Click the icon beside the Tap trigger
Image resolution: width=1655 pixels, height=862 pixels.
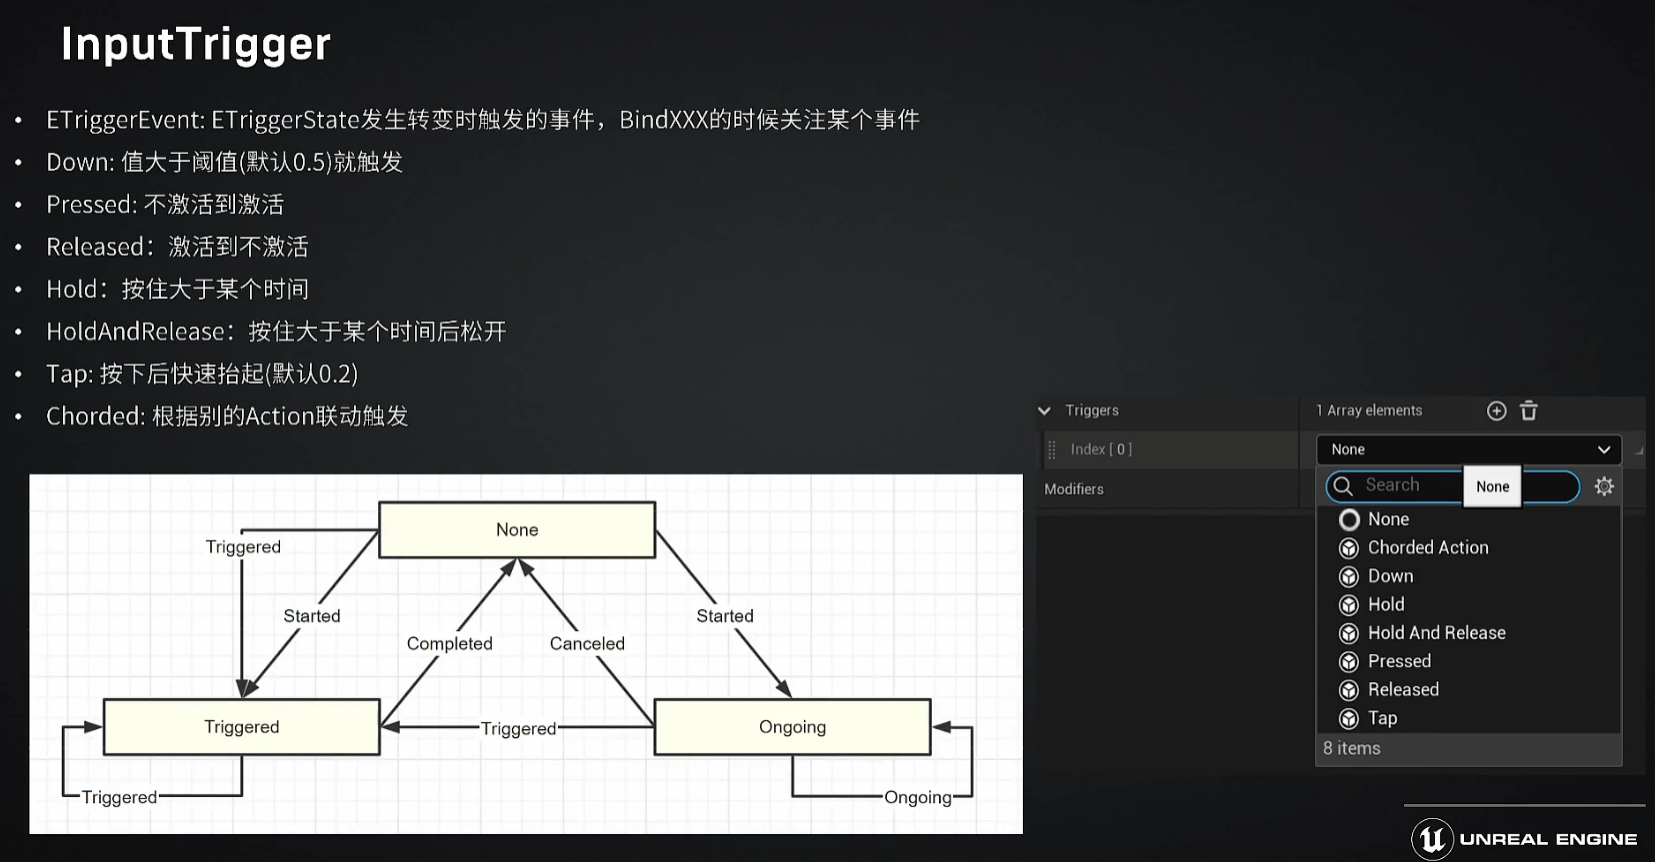(x=1349, y=719)
